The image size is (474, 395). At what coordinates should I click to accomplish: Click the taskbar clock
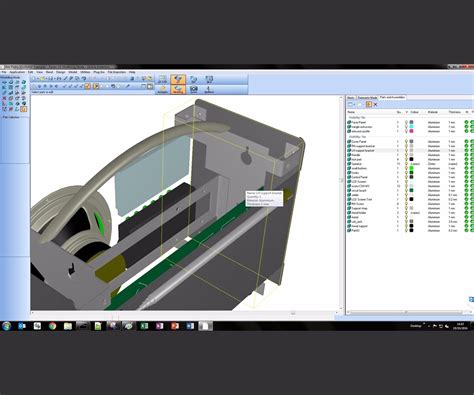[460, 325]
